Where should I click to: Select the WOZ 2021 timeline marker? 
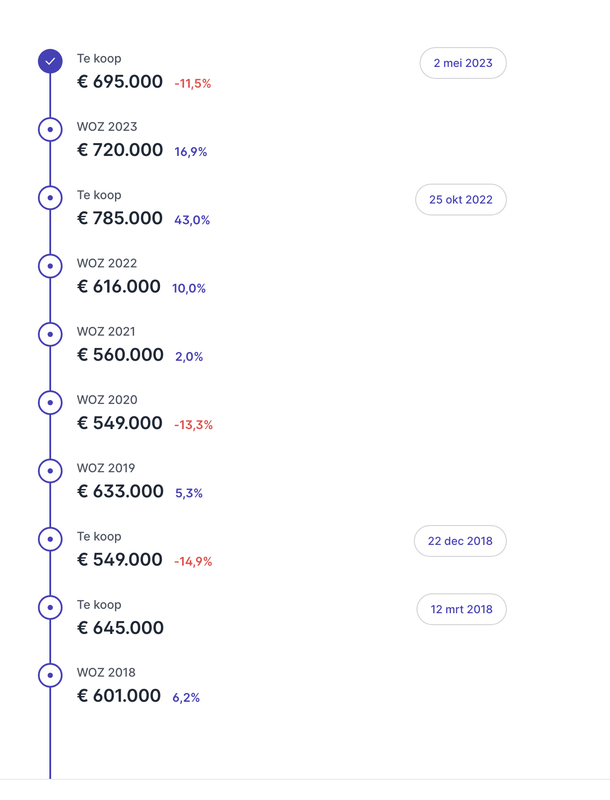pyautogui.click(x=50, y=334)
